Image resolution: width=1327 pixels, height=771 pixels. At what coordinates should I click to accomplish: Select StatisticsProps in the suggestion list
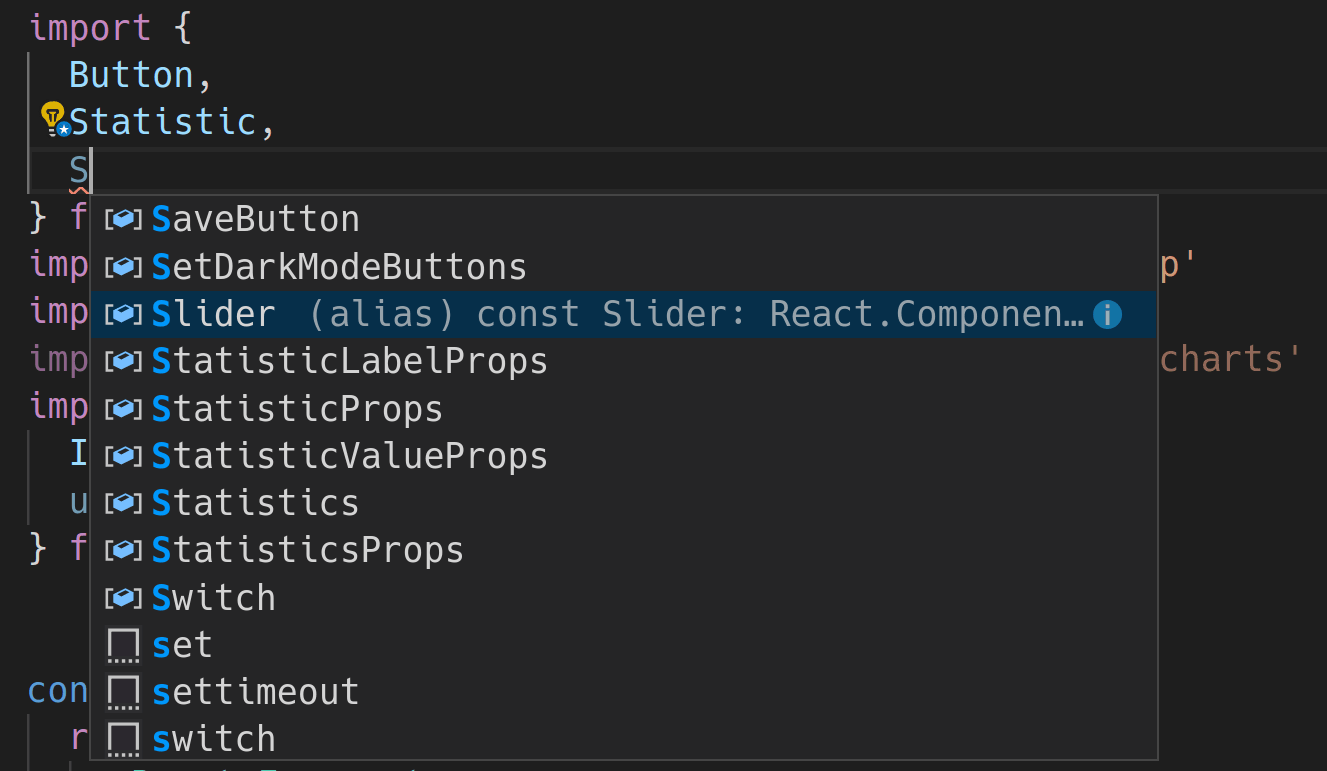307,550
